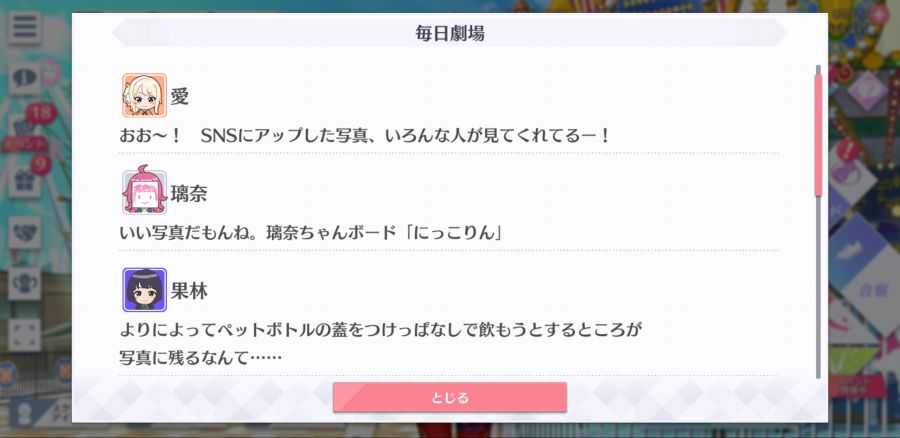Click Rina's line about 璃奈ちゃんボード
Screen dimensions: 900x438
click(x=311, y=233)
